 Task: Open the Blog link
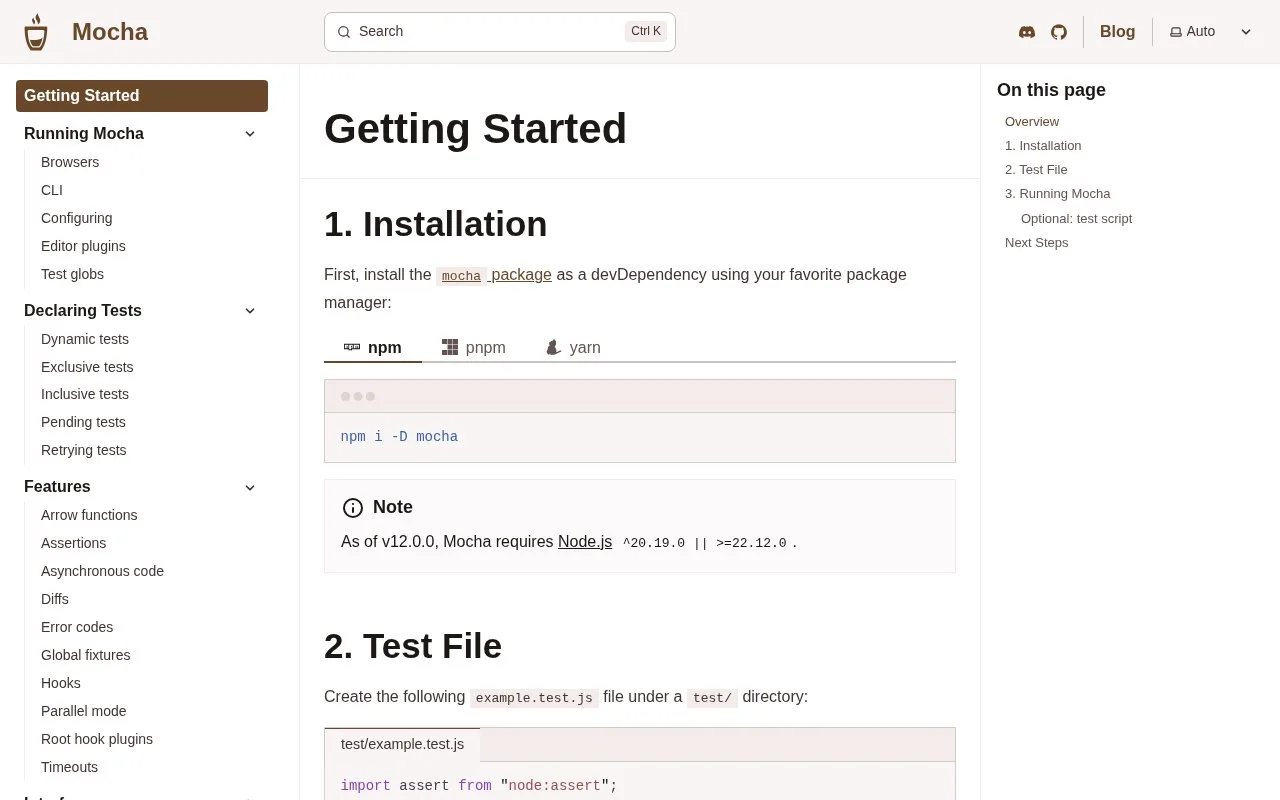click(1117, 32)
